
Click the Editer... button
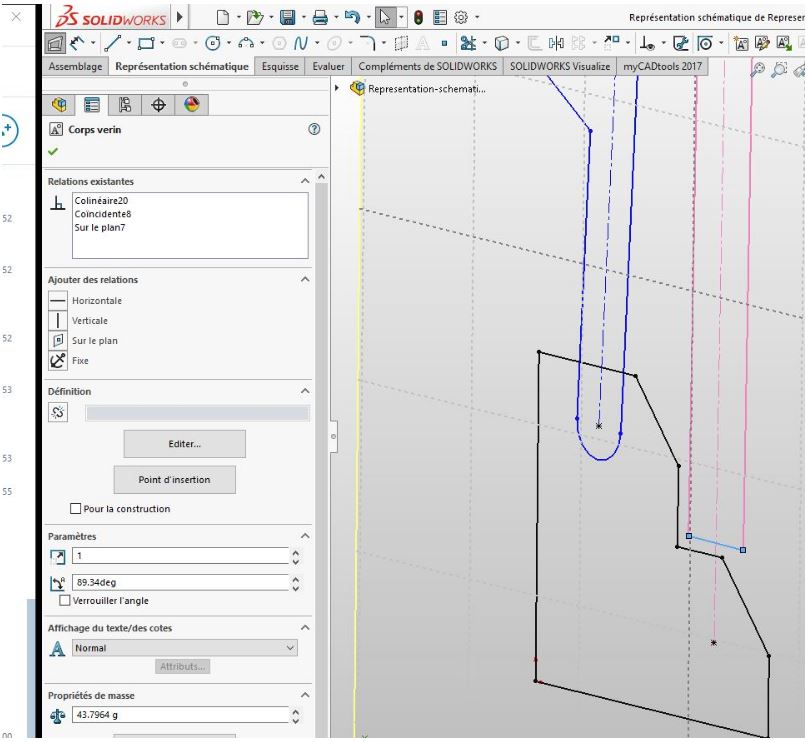click(185, 444)
